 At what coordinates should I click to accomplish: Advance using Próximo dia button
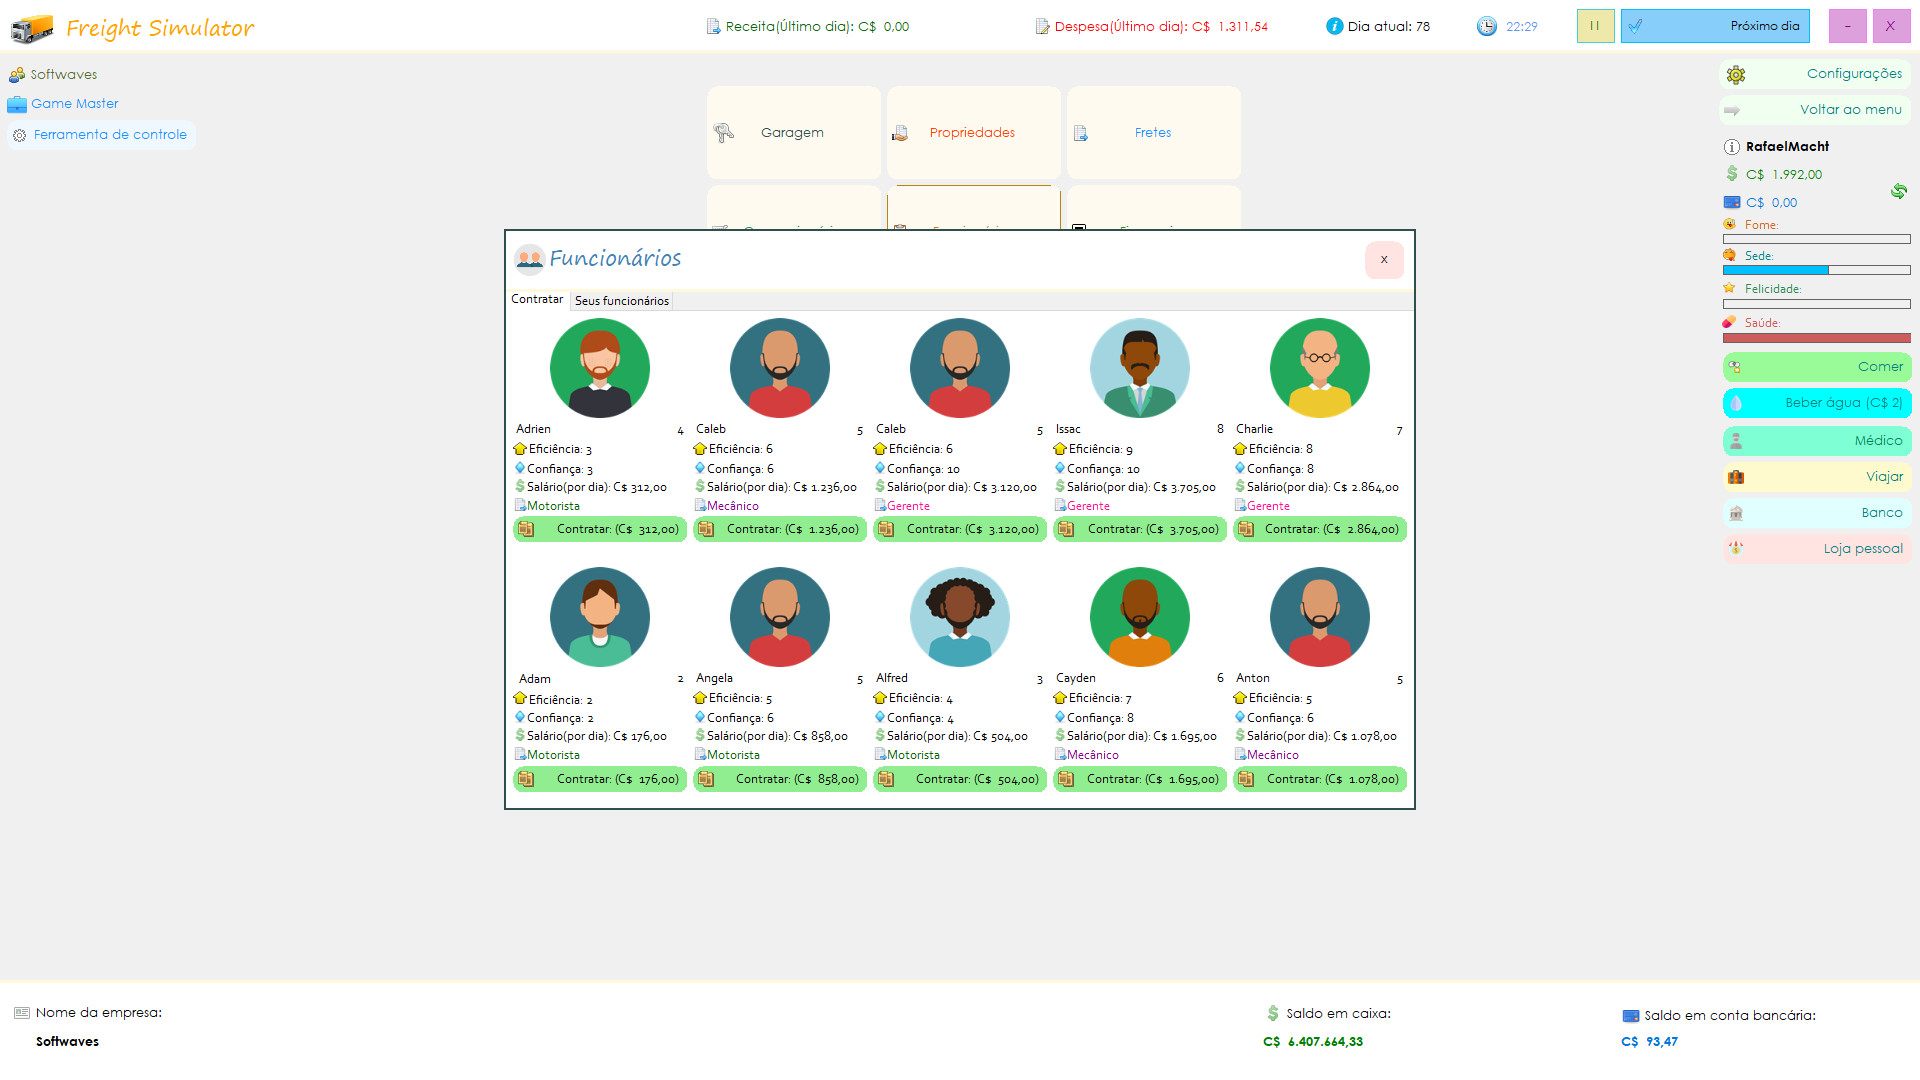tap(1715, 26)
